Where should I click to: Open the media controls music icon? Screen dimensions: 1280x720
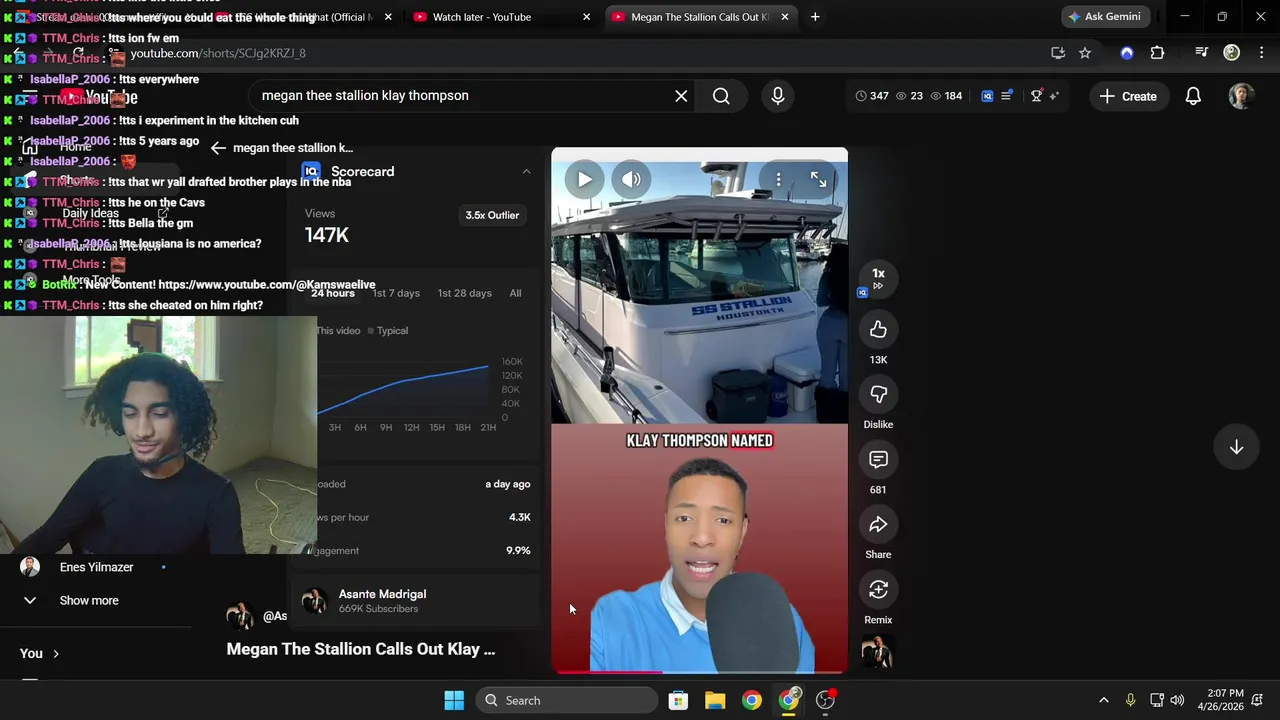click(1202, 53)
